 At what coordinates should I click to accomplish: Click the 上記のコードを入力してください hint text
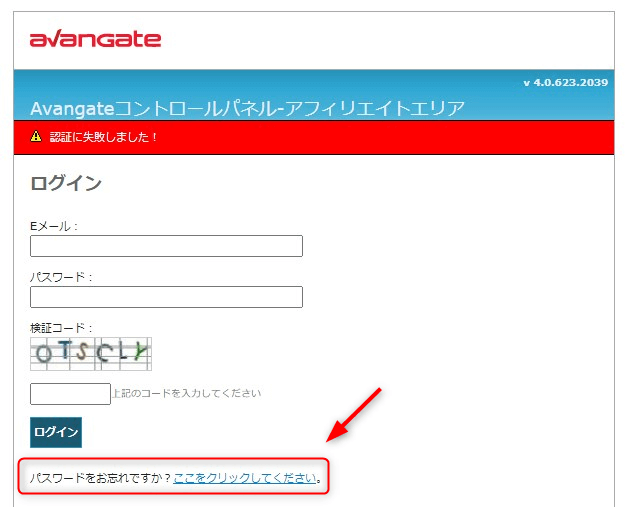pos(187,393)
